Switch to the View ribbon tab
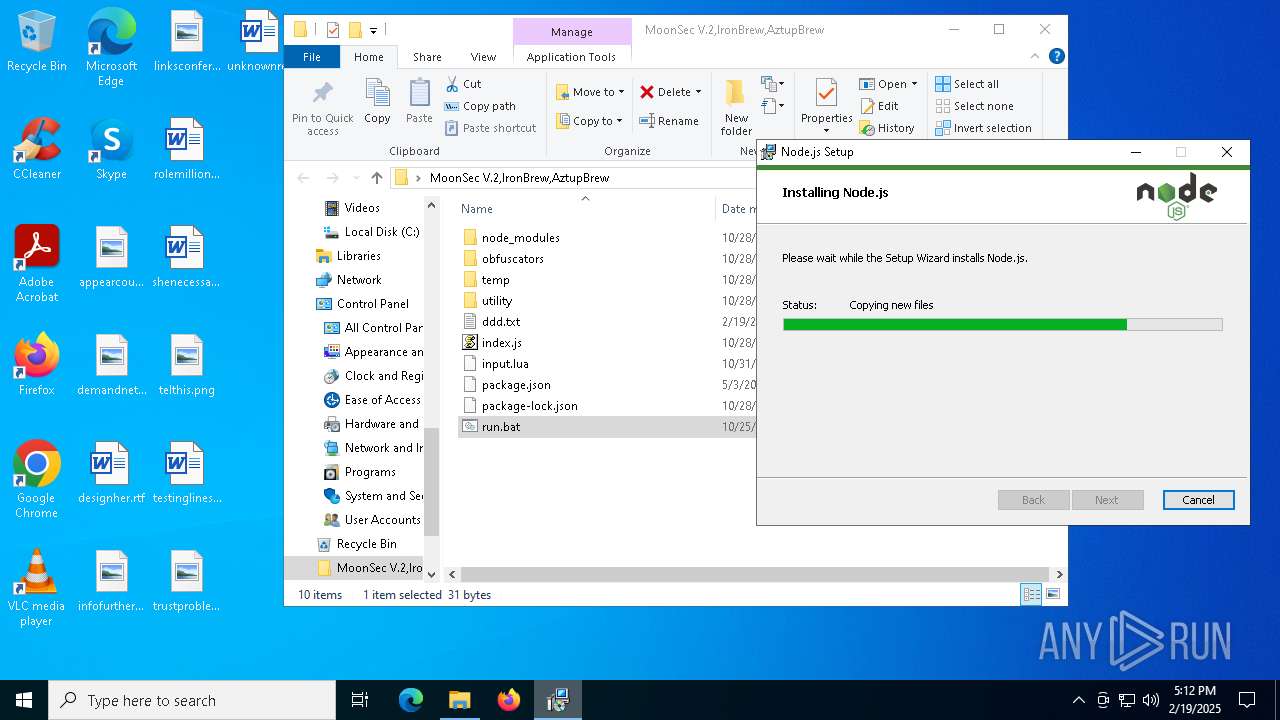Image resolution: width=1280 pixels, height=720 pixels. (x=483, y=57)
